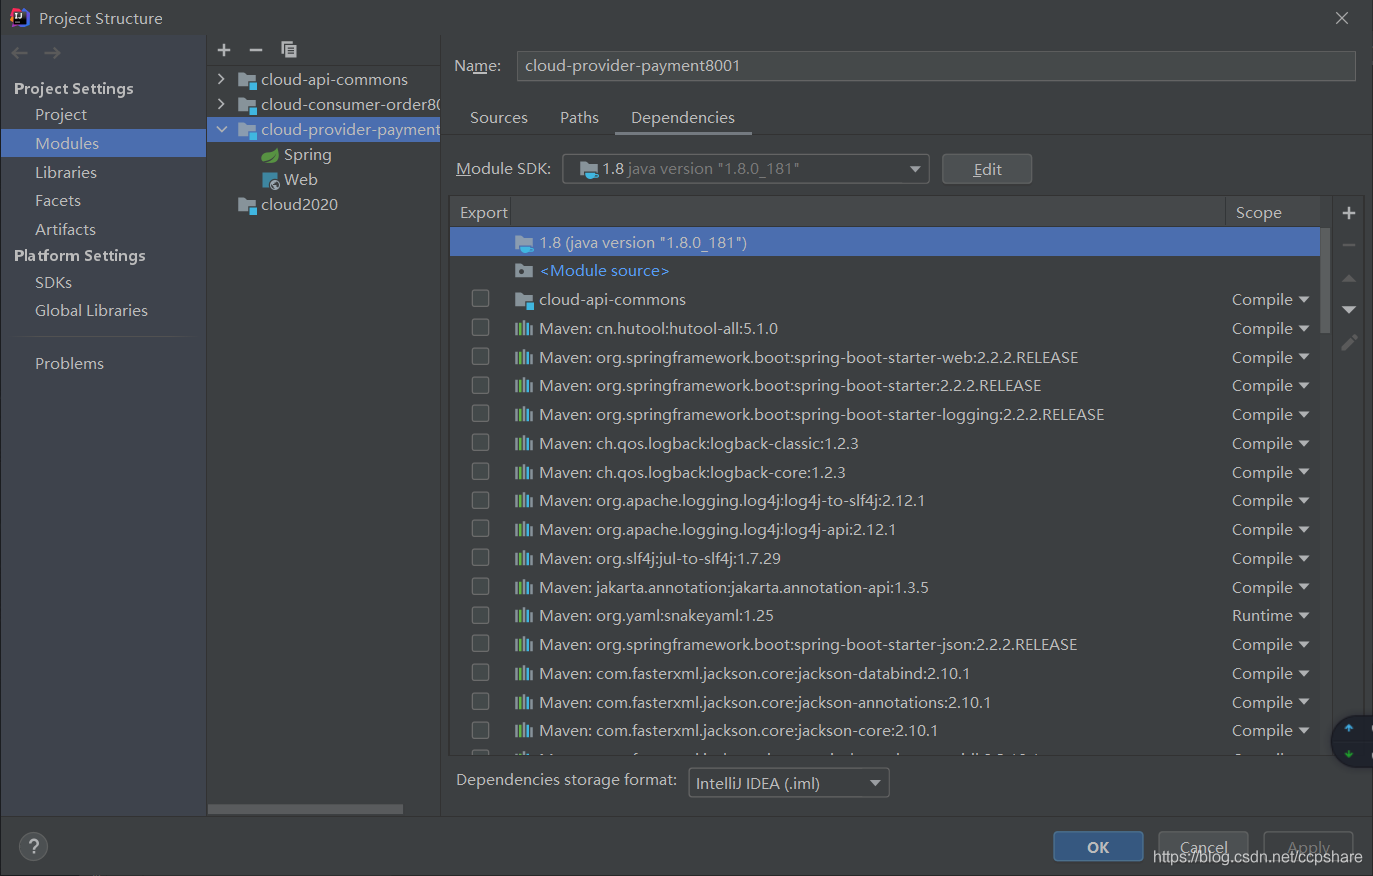Image resolution: width=1373 pixels, height=876 pixels.
Task: Select the Web facet icon
Action: click(x=270, y=180)
